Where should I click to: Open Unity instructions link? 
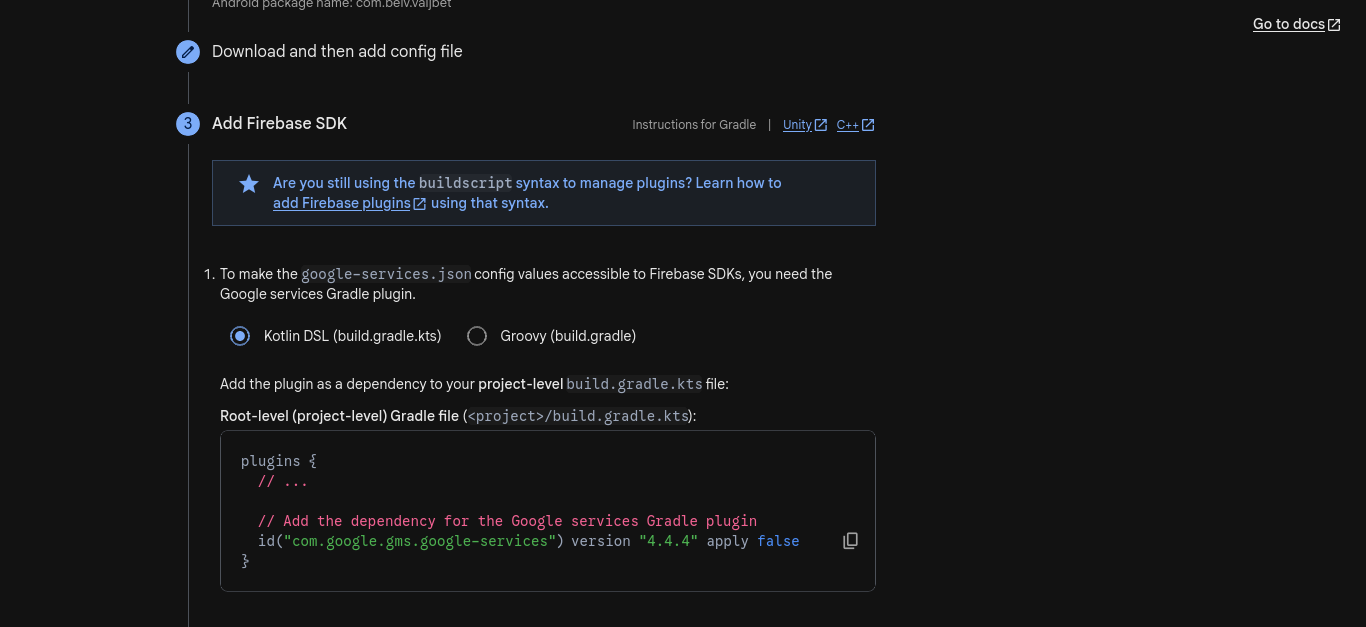click(797, 125)
